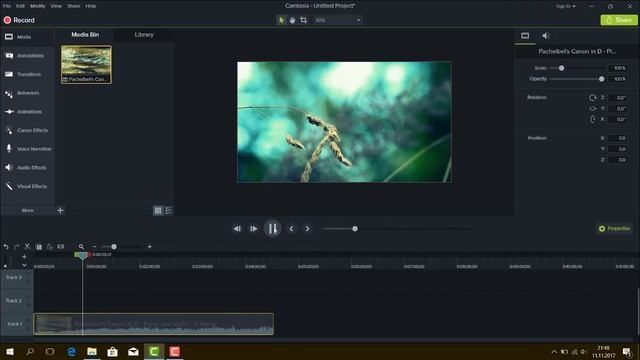Screen dimensions: 640x360
Task: Add a new track with plus
Action: coord(24,256)
